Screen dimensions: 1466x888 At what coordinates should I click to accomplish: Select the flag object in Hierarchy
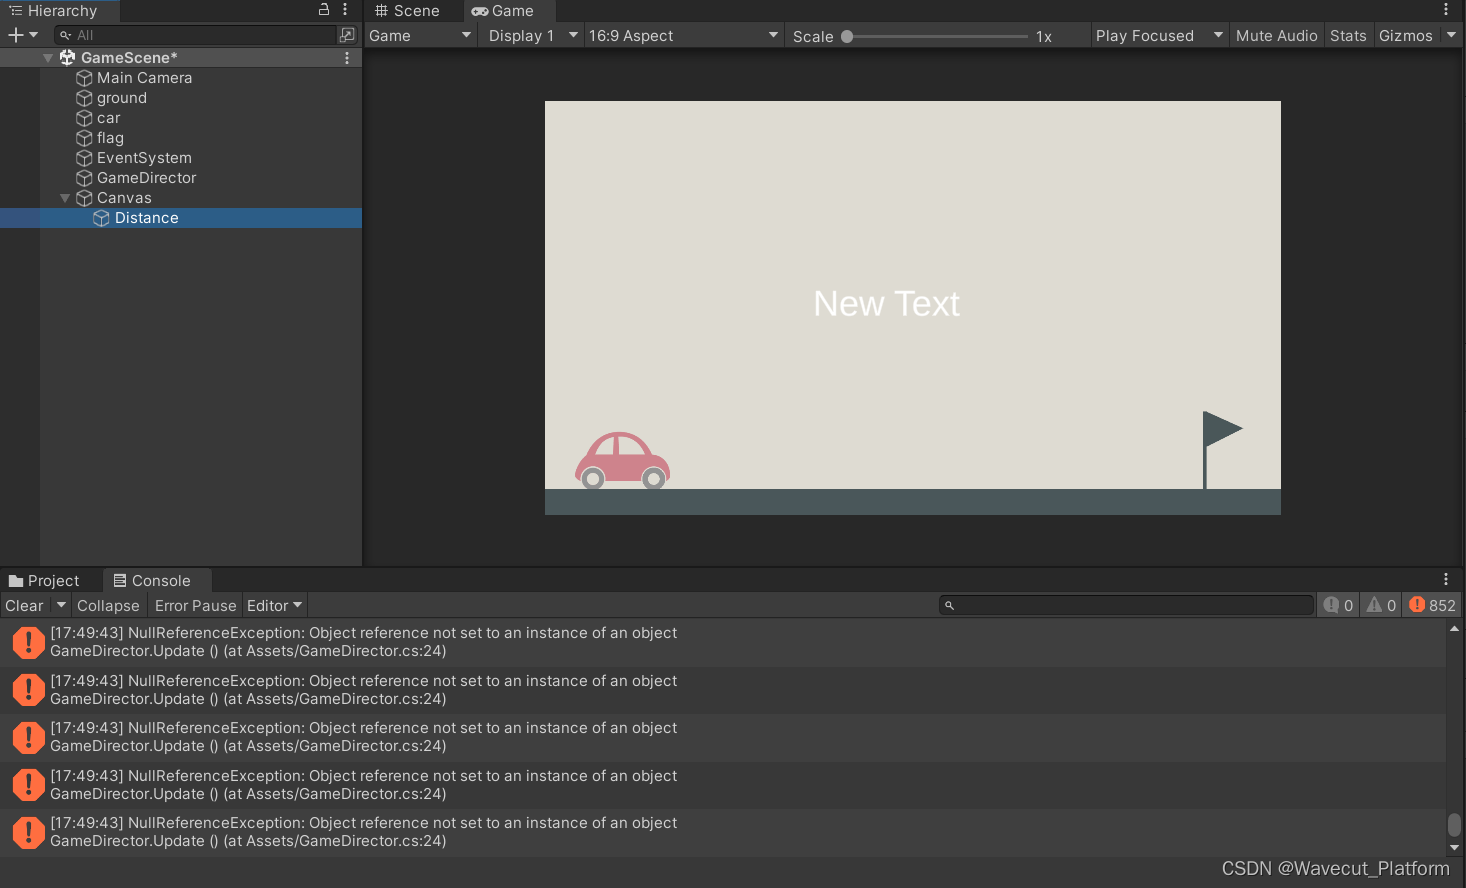click(110, 138)
